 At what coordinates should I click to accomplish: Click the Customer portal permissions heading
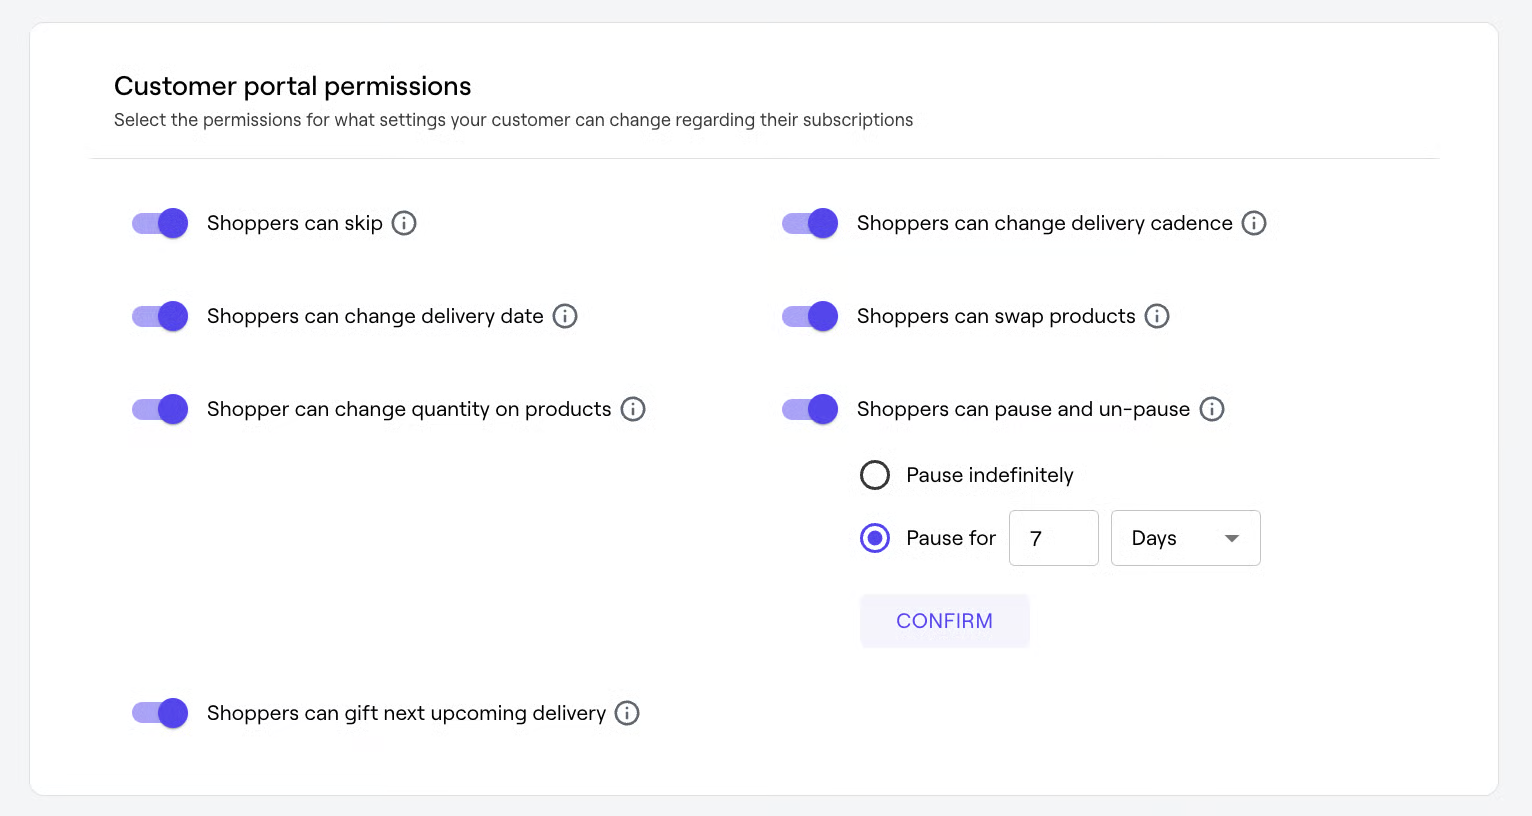tap(292, 86)
